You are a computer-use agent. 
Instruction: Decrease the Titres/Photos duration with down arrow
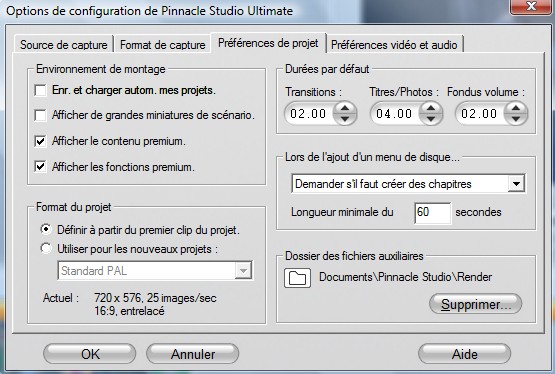[430, 119]
